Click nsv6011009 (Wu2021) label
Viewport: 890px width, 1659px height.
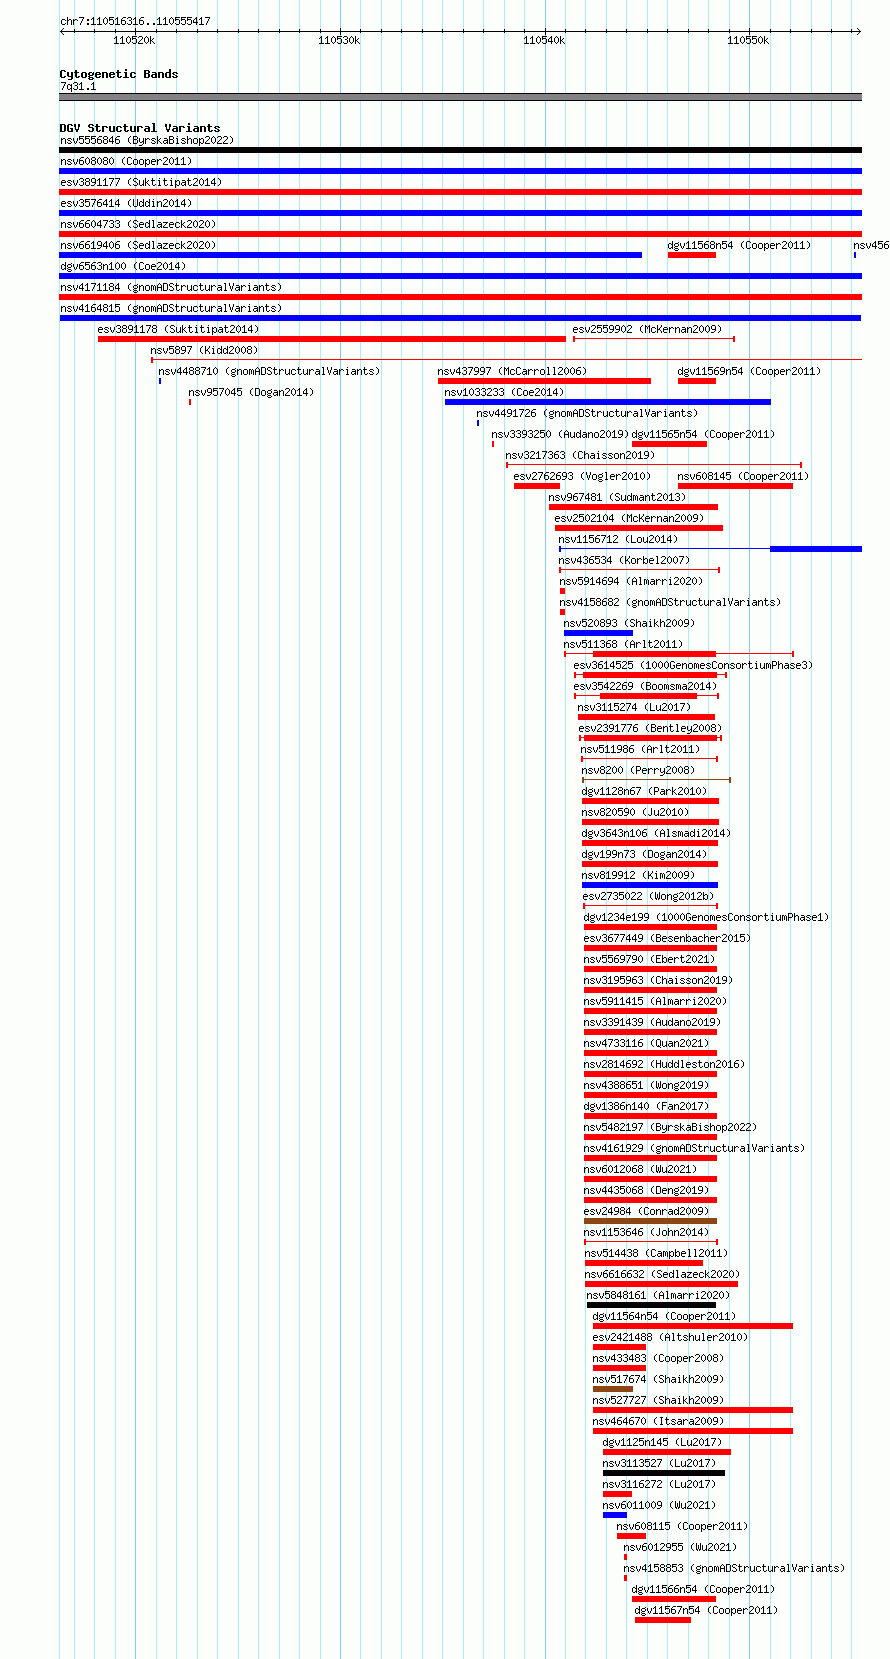(x=660, y=1505)
